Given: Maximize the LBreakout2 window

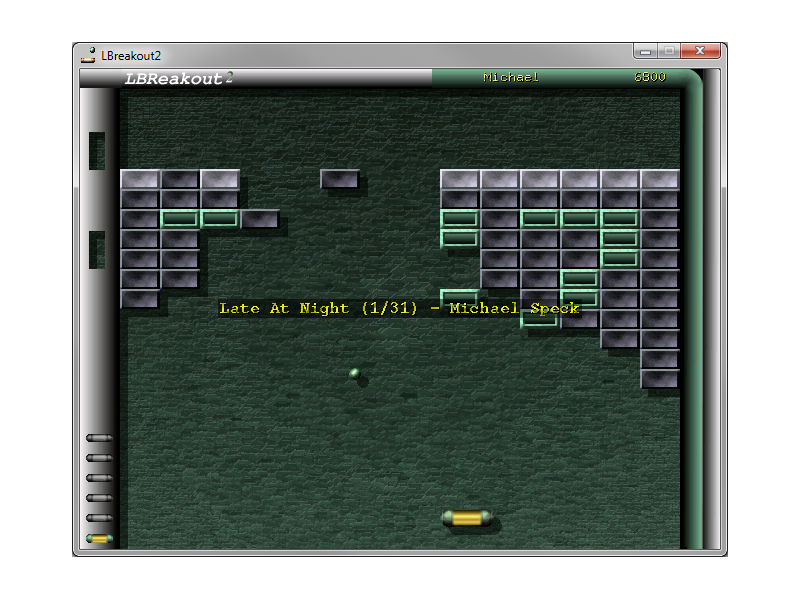Looking at the screenshot, I should click(669, 52).
